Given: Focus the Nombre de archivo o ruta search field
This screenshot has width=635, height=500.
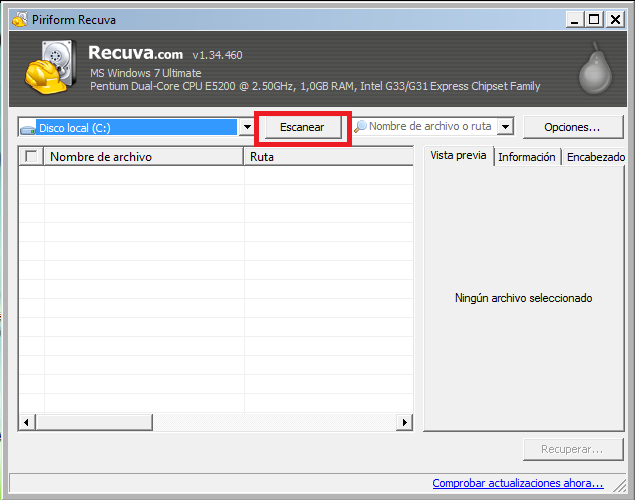Looking at the screenshot, I should point(431,127).
